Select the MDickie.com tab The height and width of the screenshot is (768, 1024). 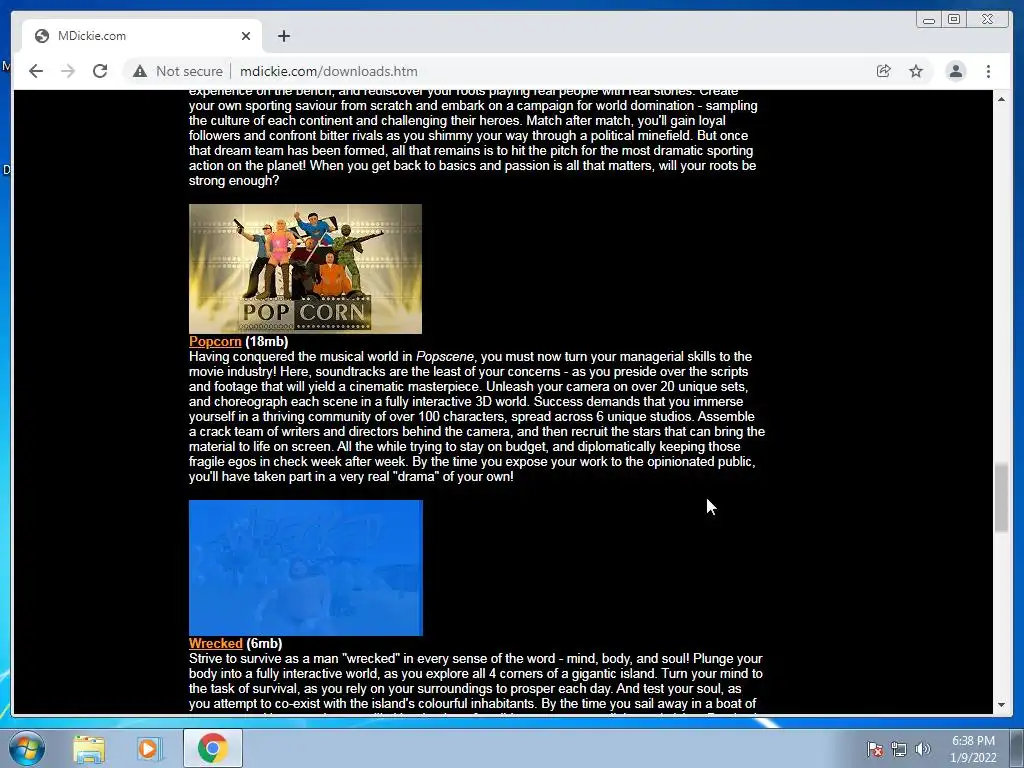click(x=142, y=36)
